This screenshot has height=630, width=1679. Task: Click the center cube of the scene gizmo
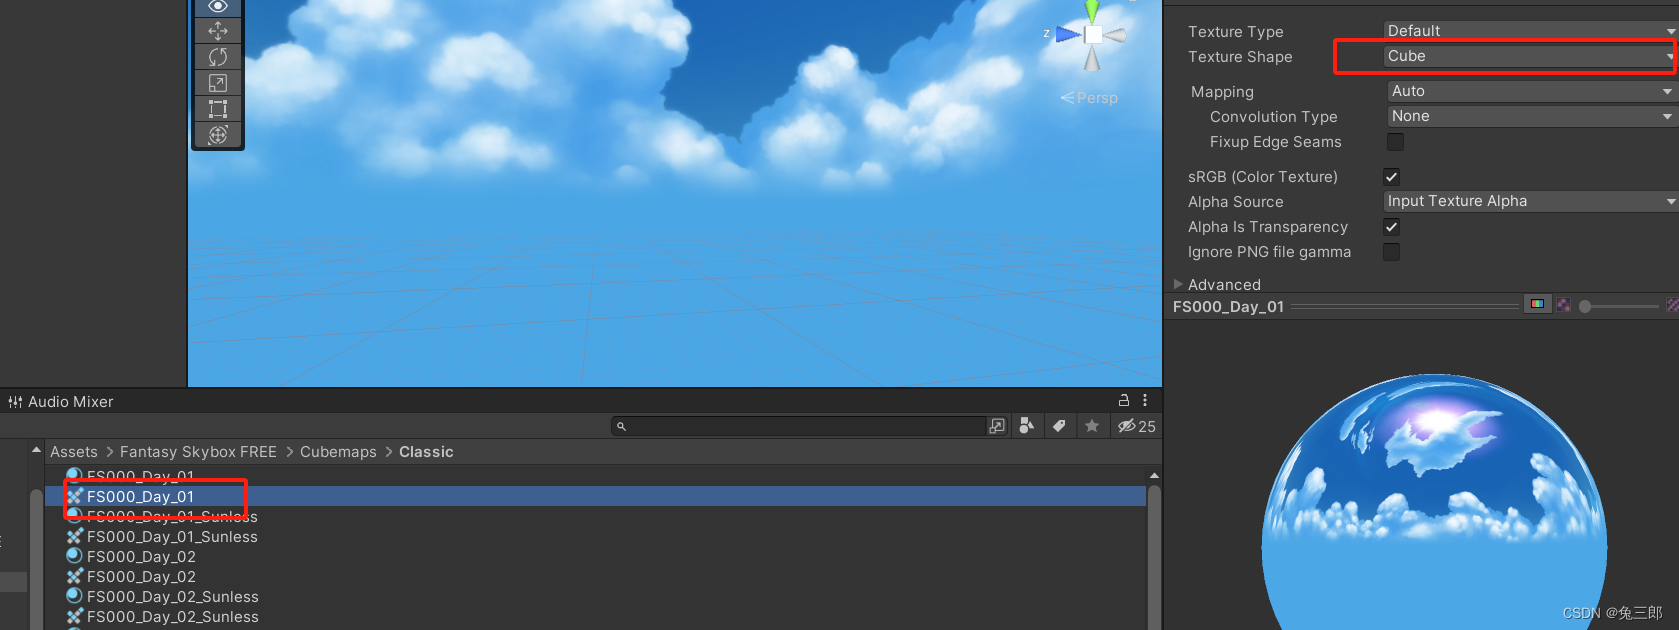[1093, 35]
